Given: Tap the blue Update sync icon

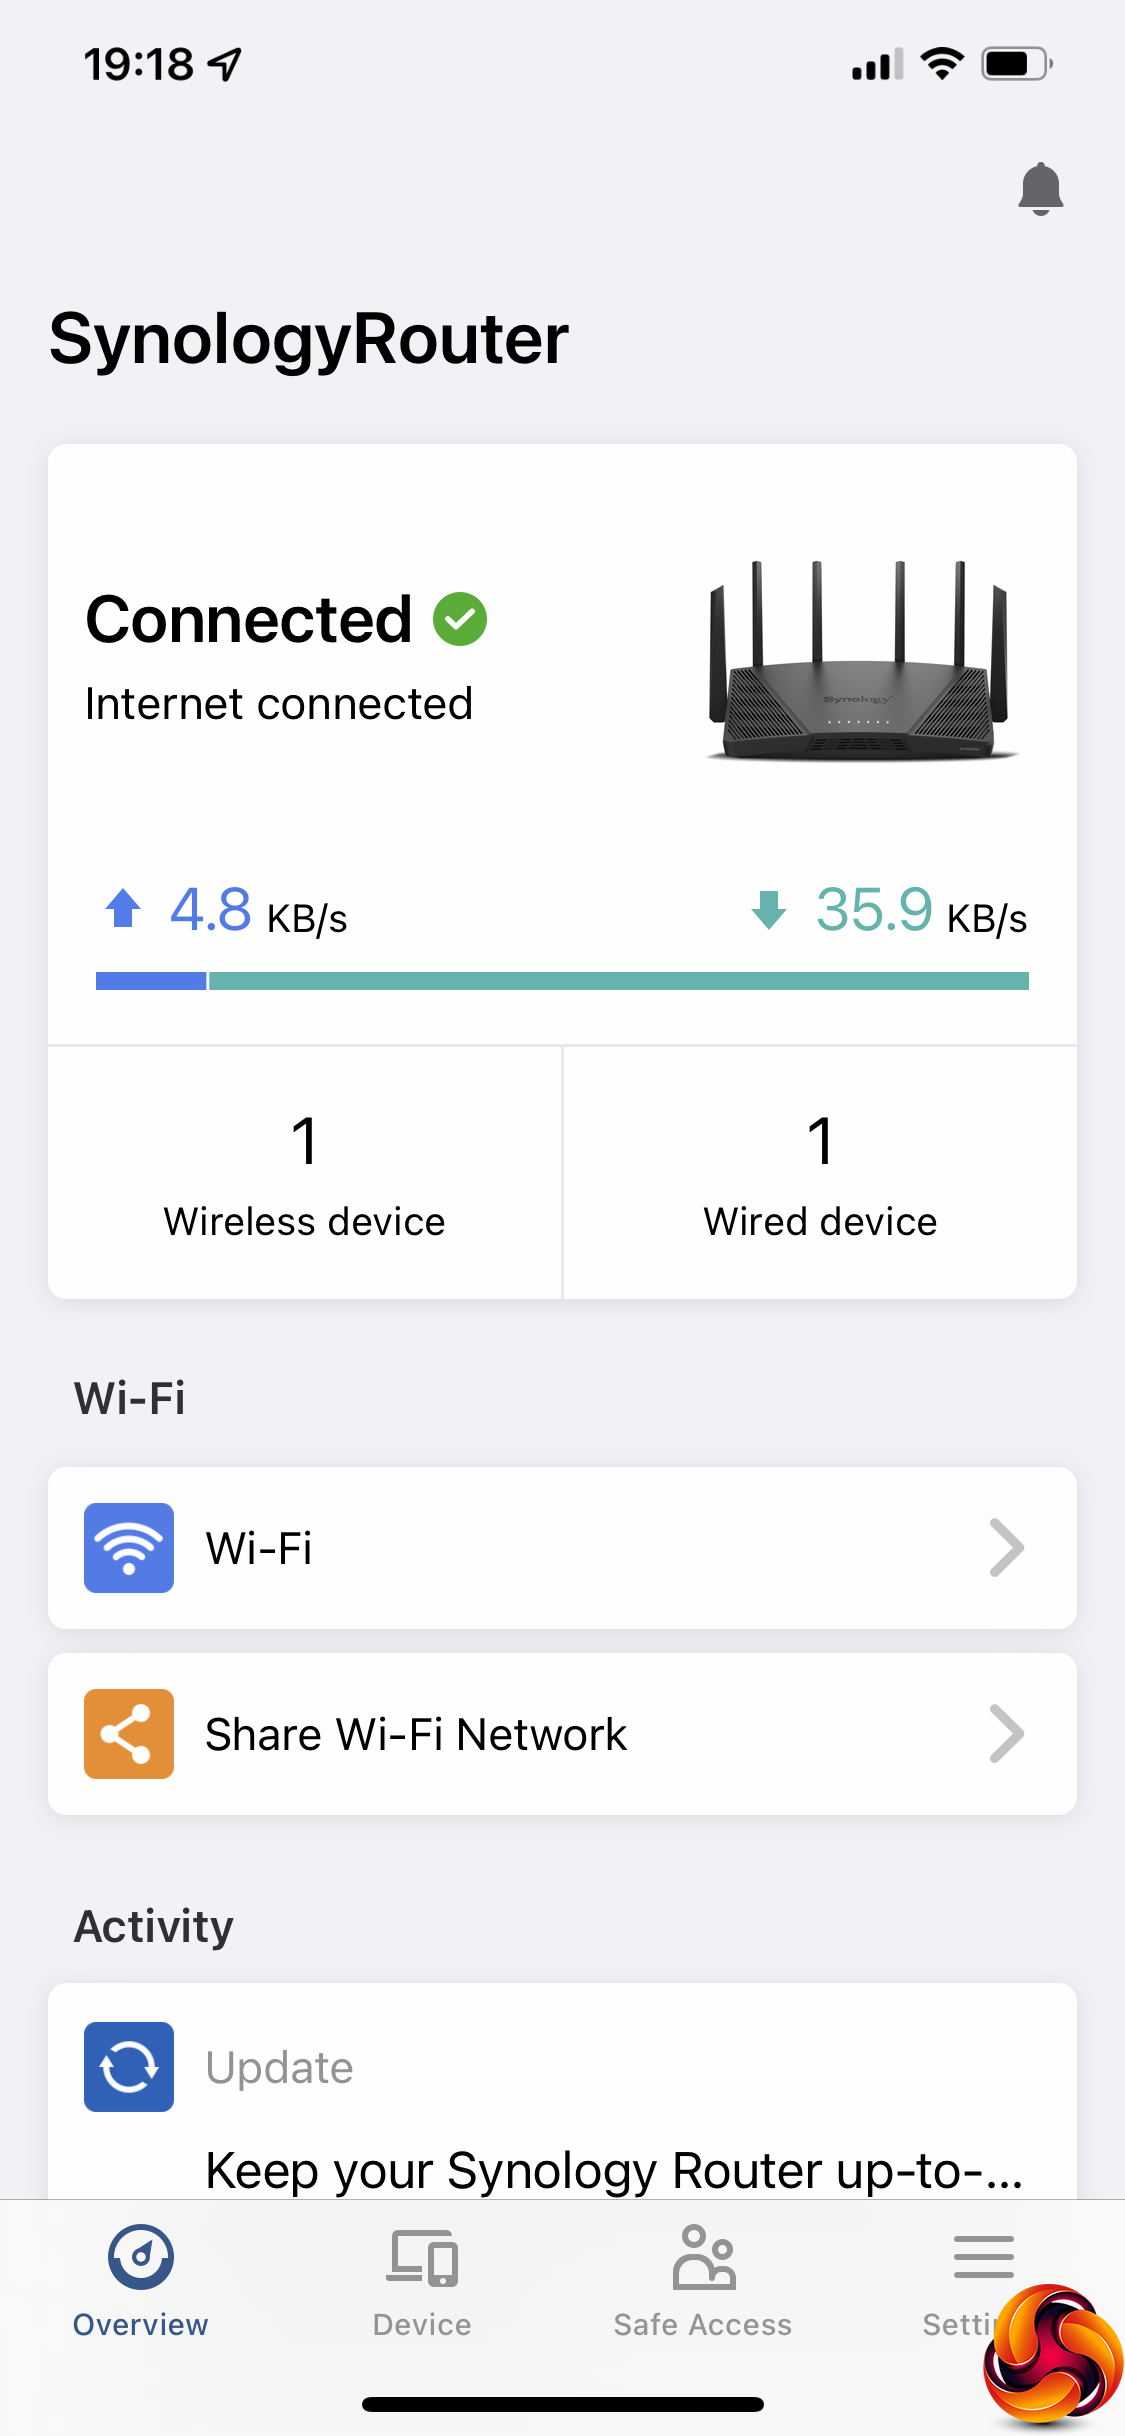Looking at the screenshot, I should pyautogui.click(x=129, y=2066).
